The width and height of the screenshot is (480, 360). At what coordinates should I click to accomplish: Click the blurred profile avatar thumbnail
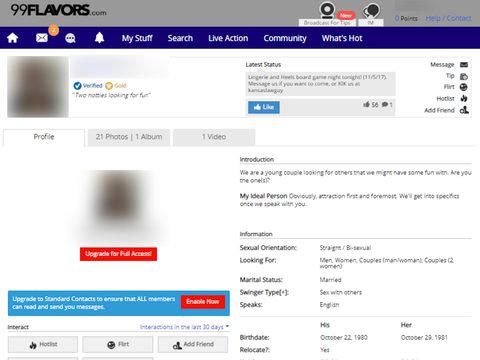(x=38, y=87)
